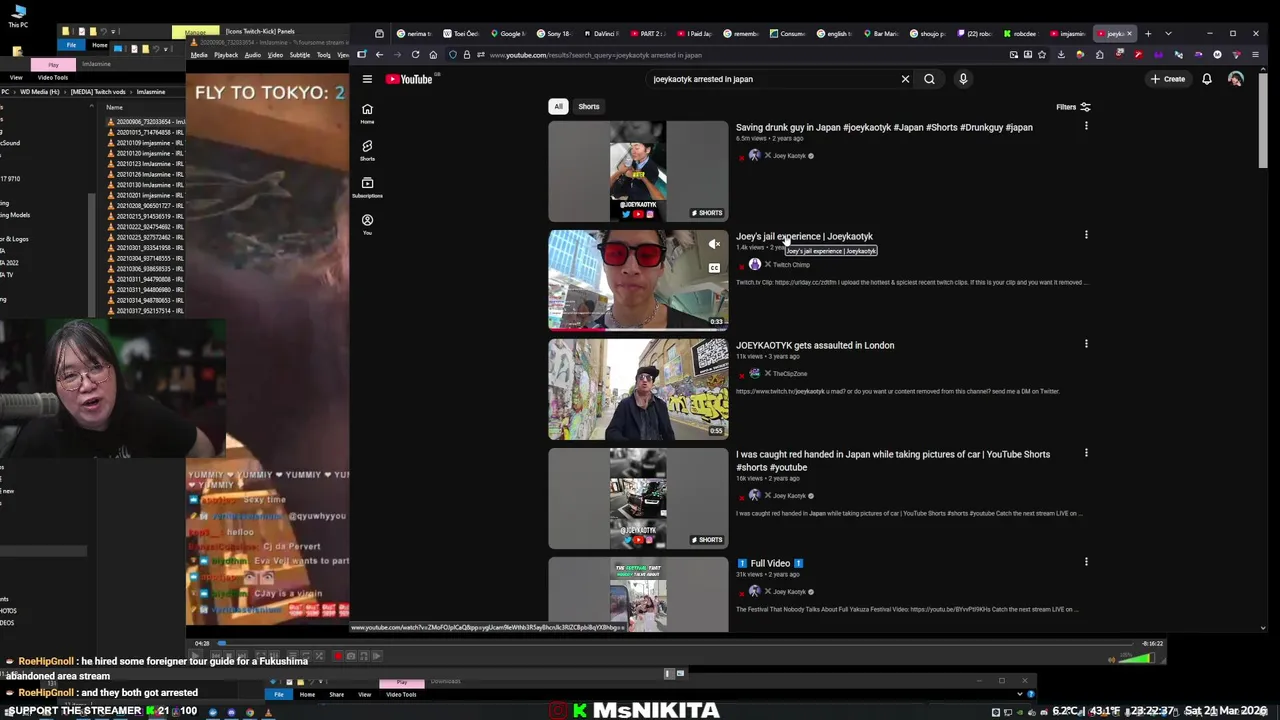Open browser application menu
Image resolution: width=1280 pixels, height=720 pixels.
click(x=1256, y=55)
